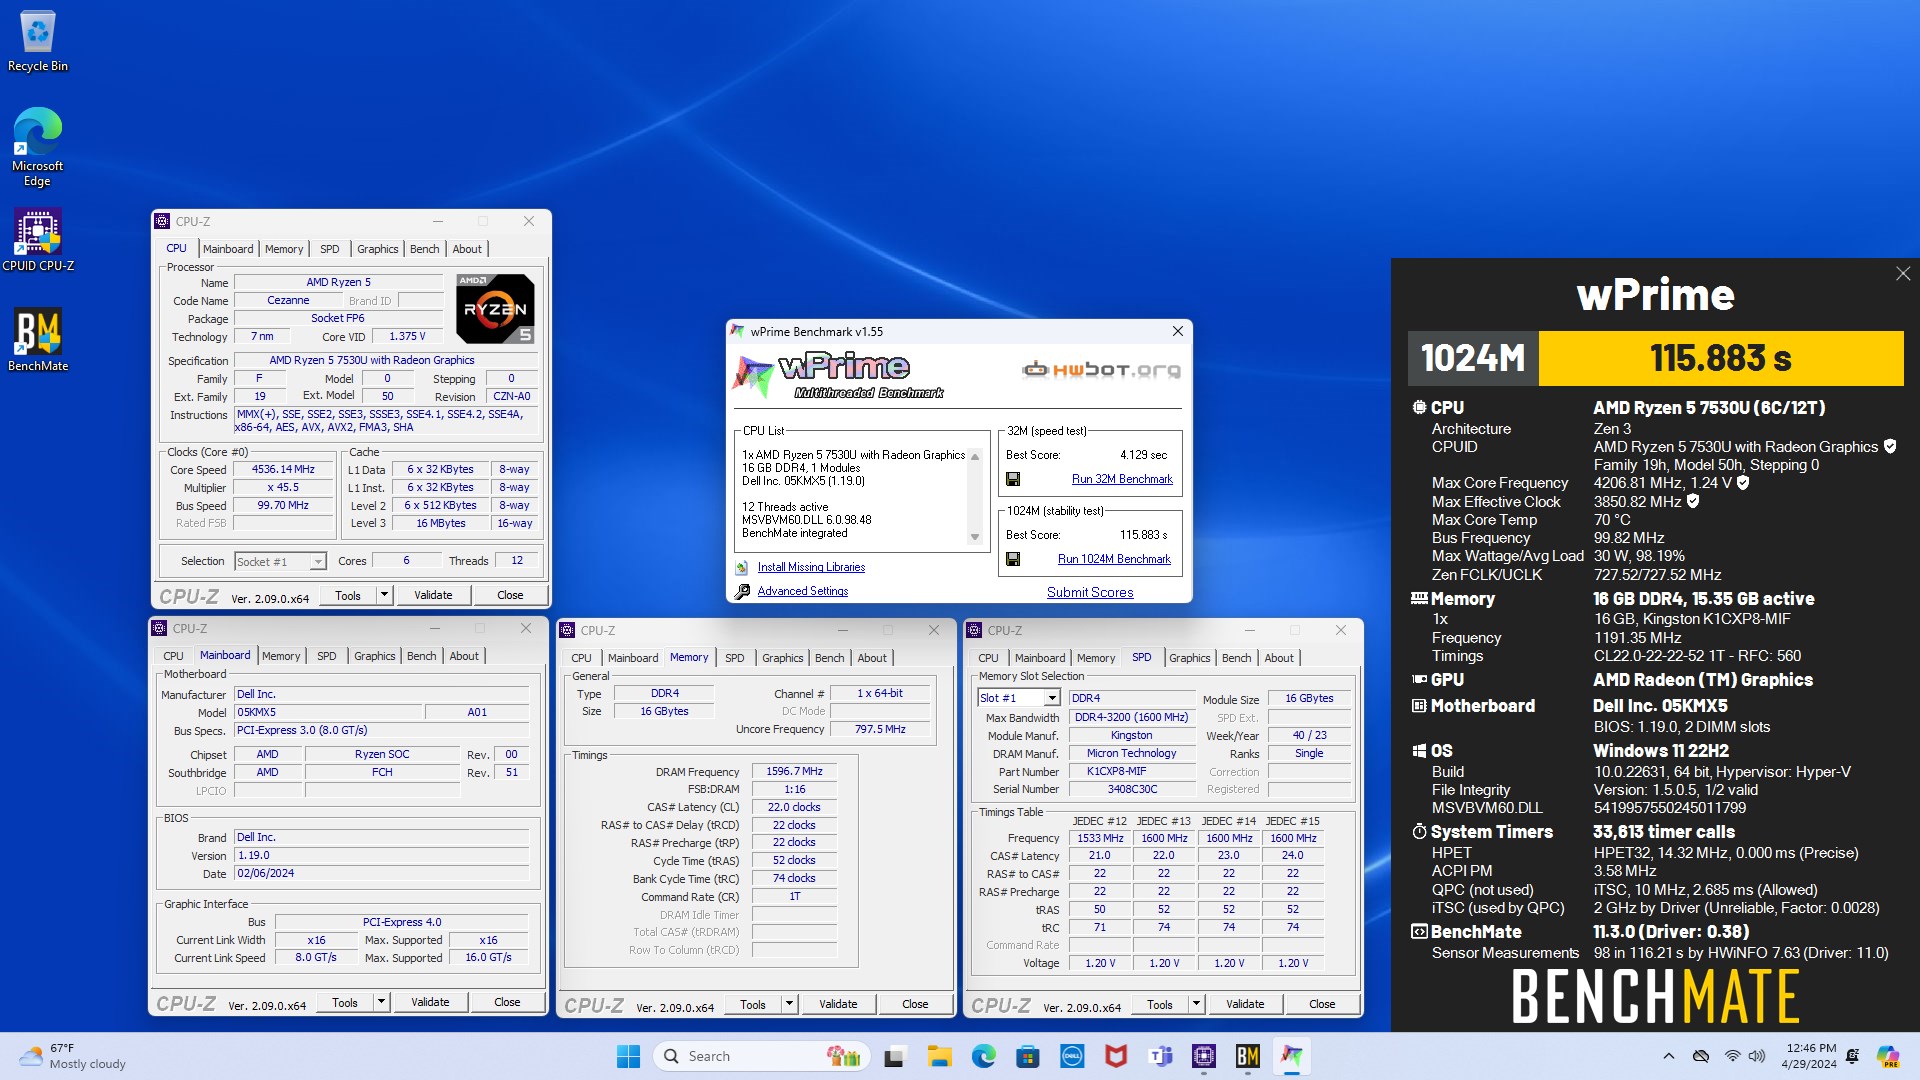Click Validate in the top CPU-Z window

tap(433, 595)
